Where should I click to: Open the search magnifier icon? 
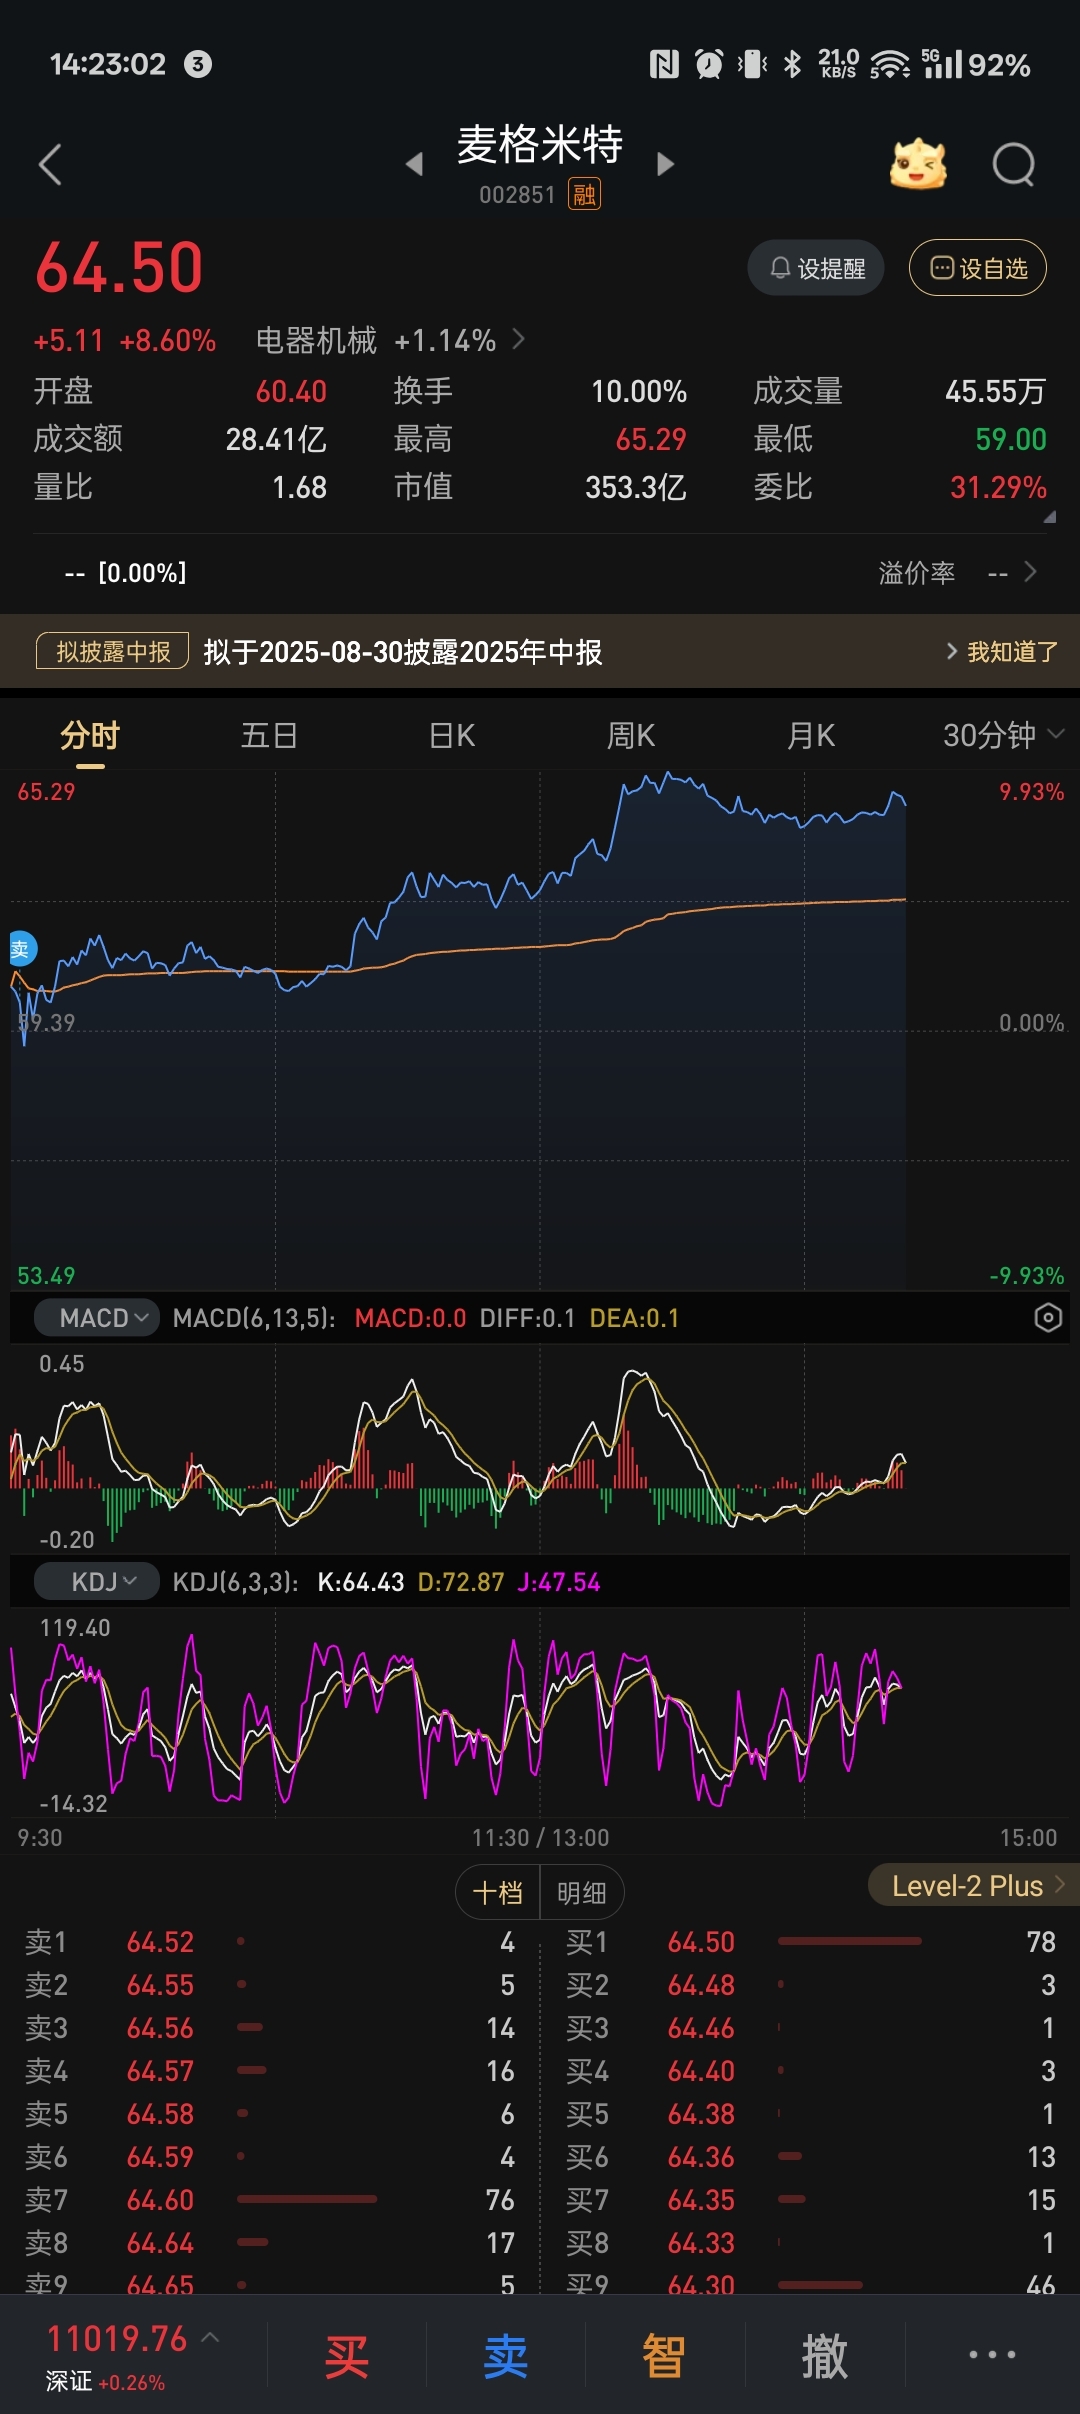pos(1014,165)
